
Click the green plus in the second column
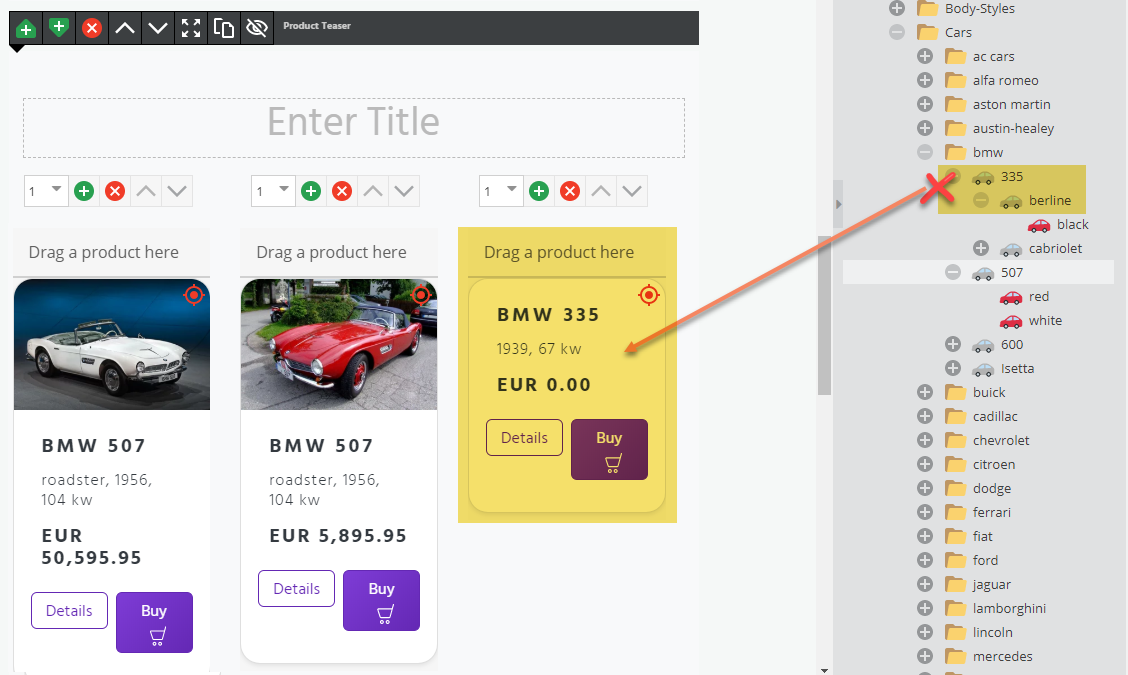point(311,191)
